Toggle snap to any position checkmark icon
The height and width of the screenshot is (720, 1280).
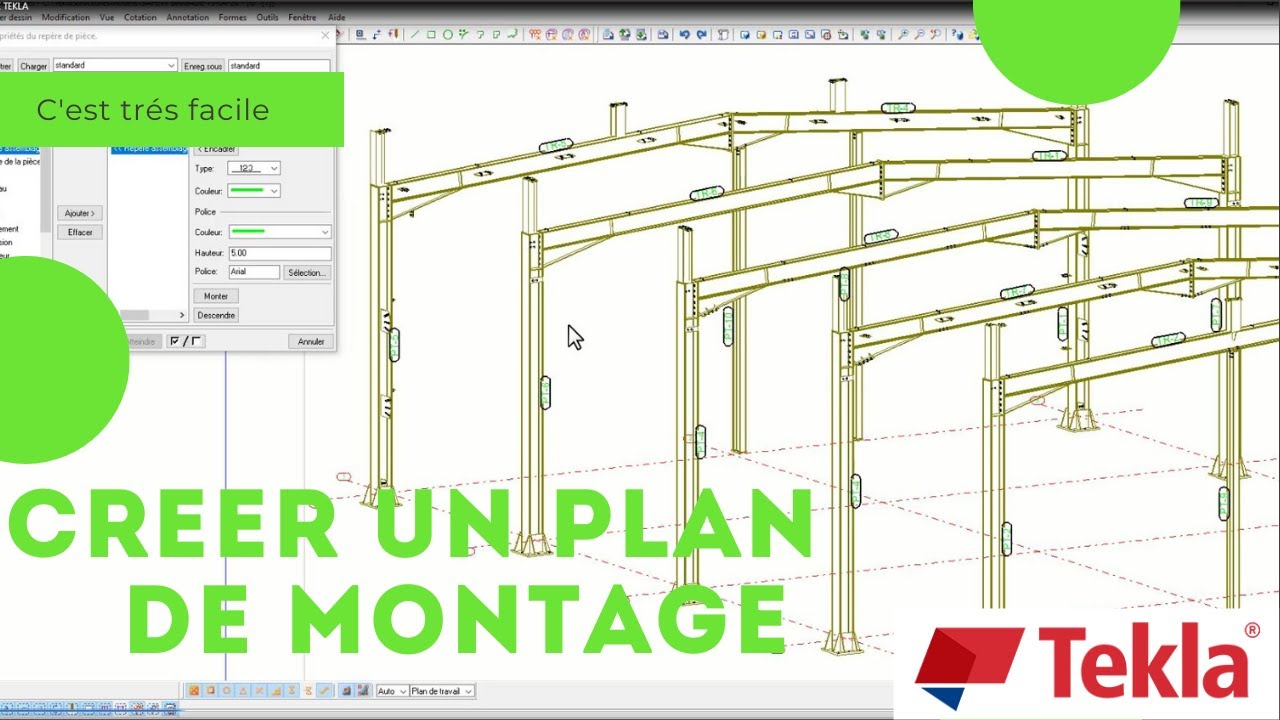pos(323,690)
